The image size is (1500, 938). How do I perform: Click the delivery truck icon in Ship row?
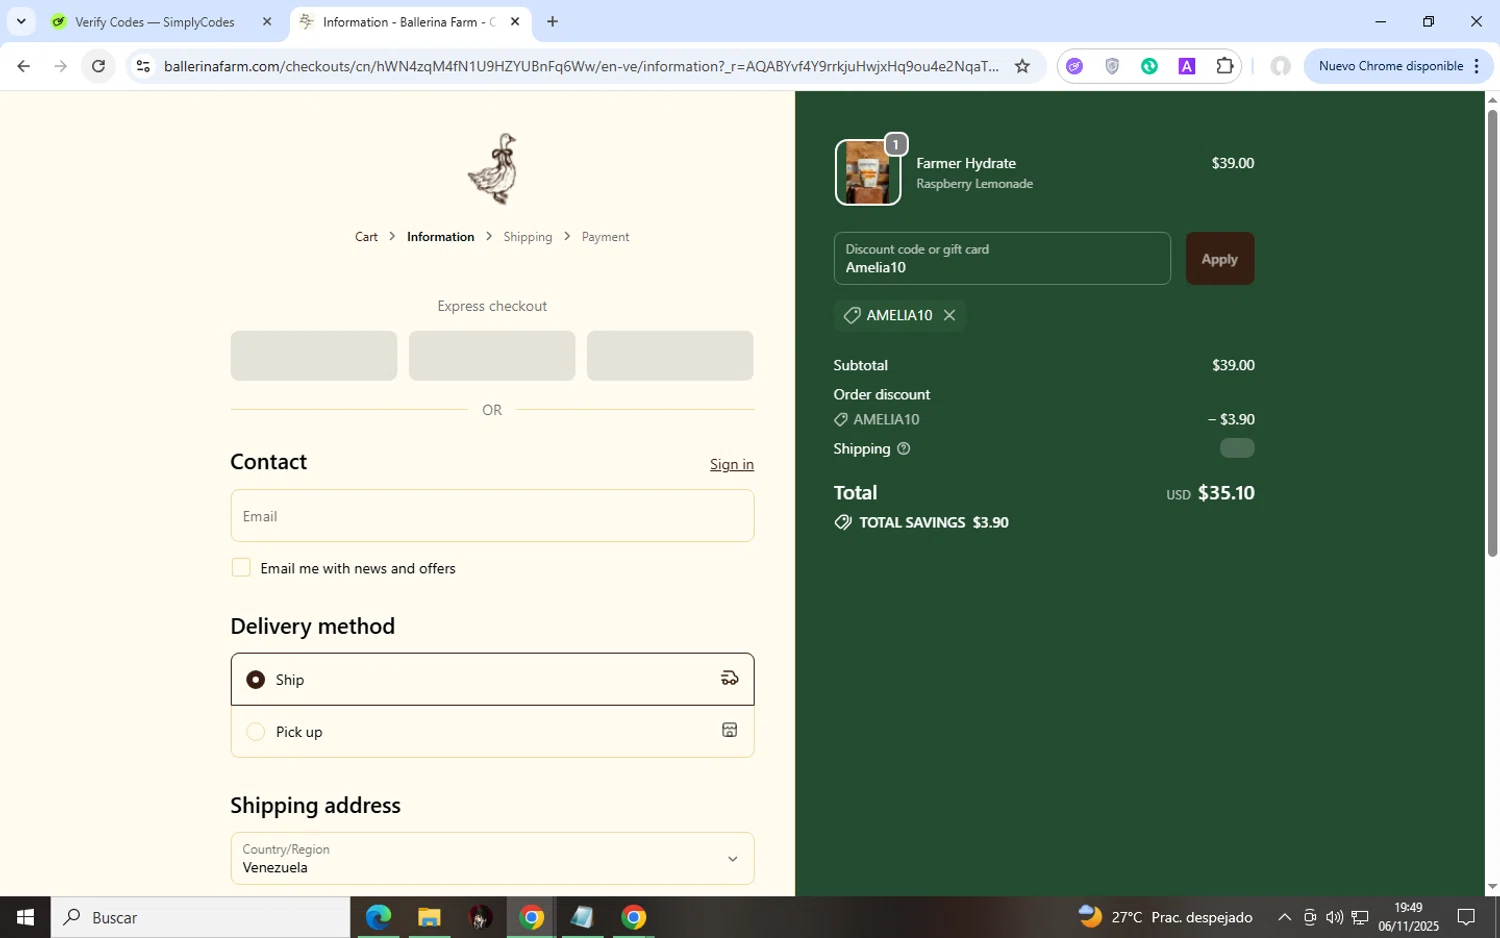pyautogui.click(x=730, y=678)
